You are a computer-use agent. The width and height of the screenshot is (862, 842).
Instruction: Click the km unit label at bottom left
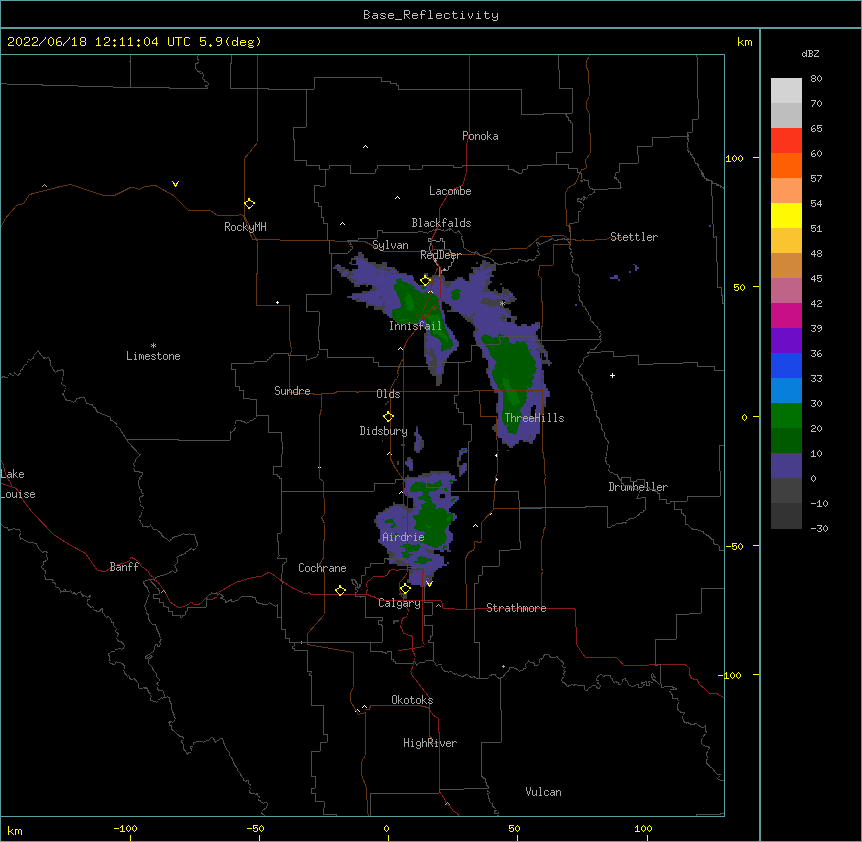[15, 830]
